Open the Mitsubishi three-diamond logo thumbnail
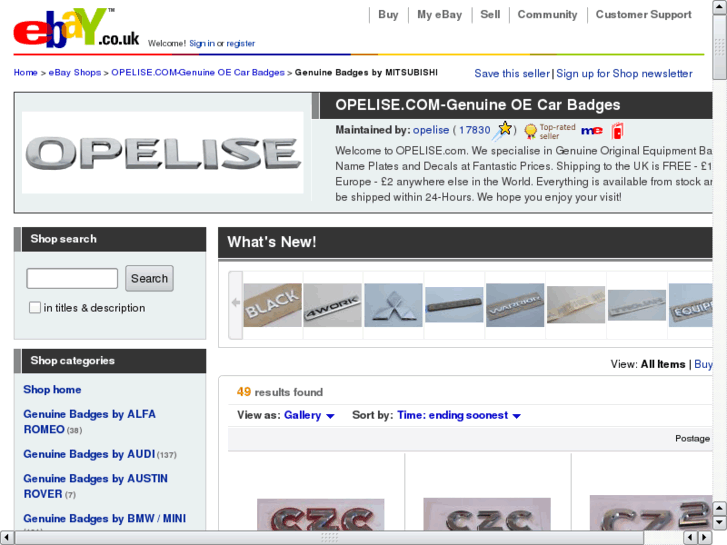This screenshot has height=545, width=727. (393, 305)
